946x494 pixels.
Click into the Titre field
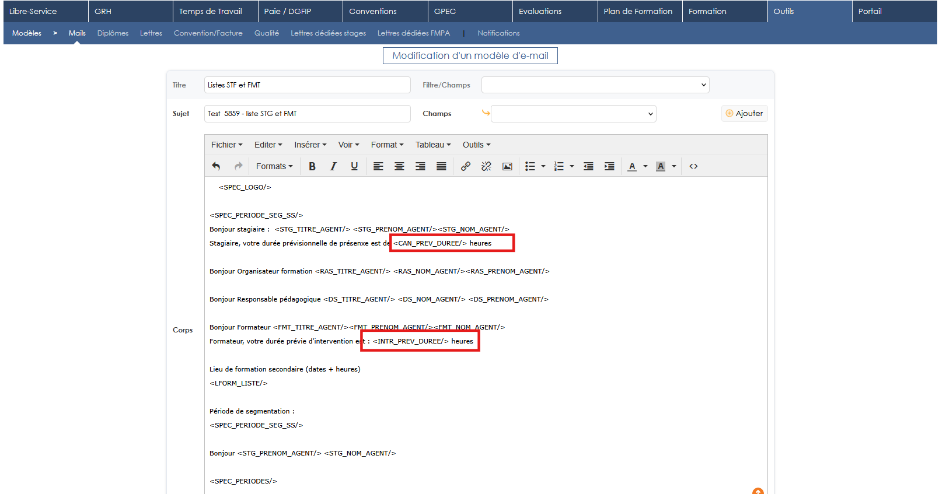(x=307, y=85)
